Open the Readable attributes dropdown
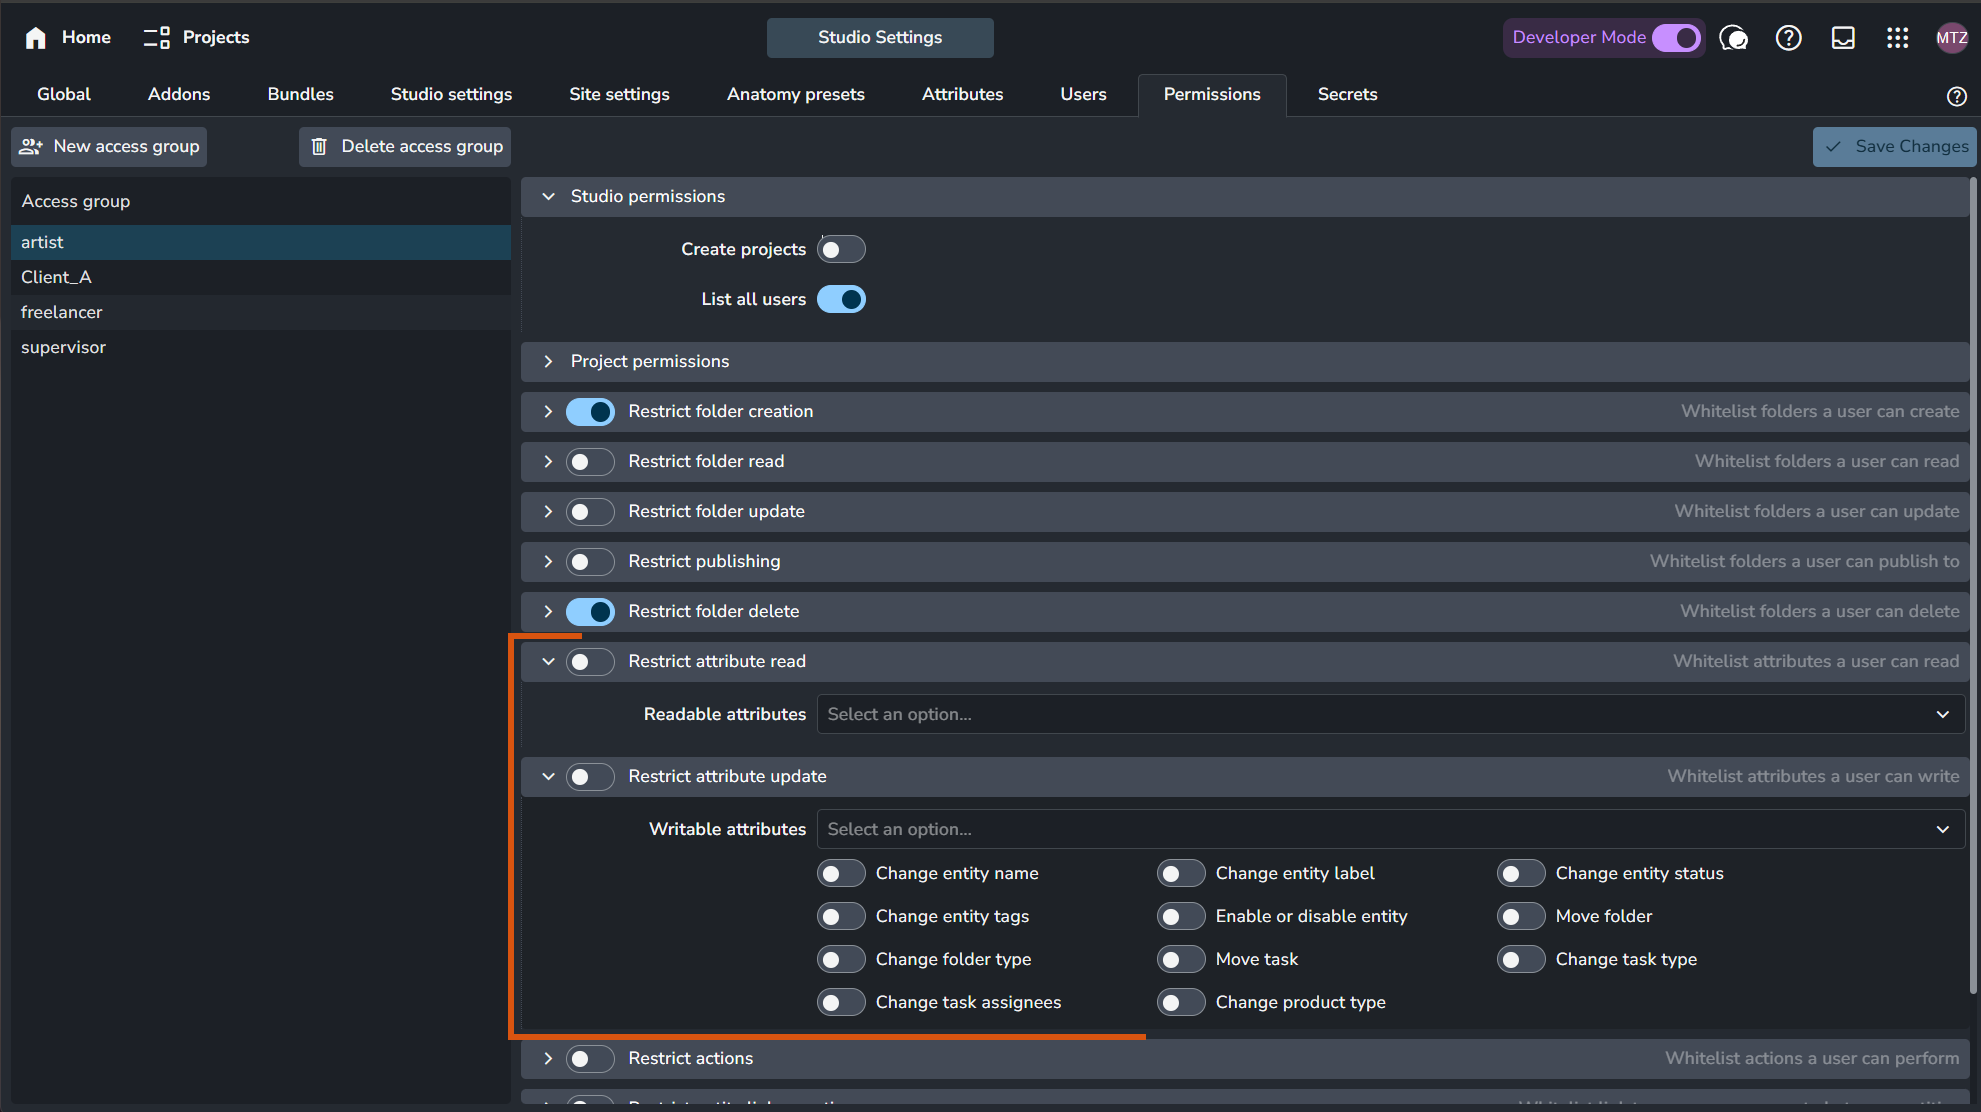 (1390, 714)
